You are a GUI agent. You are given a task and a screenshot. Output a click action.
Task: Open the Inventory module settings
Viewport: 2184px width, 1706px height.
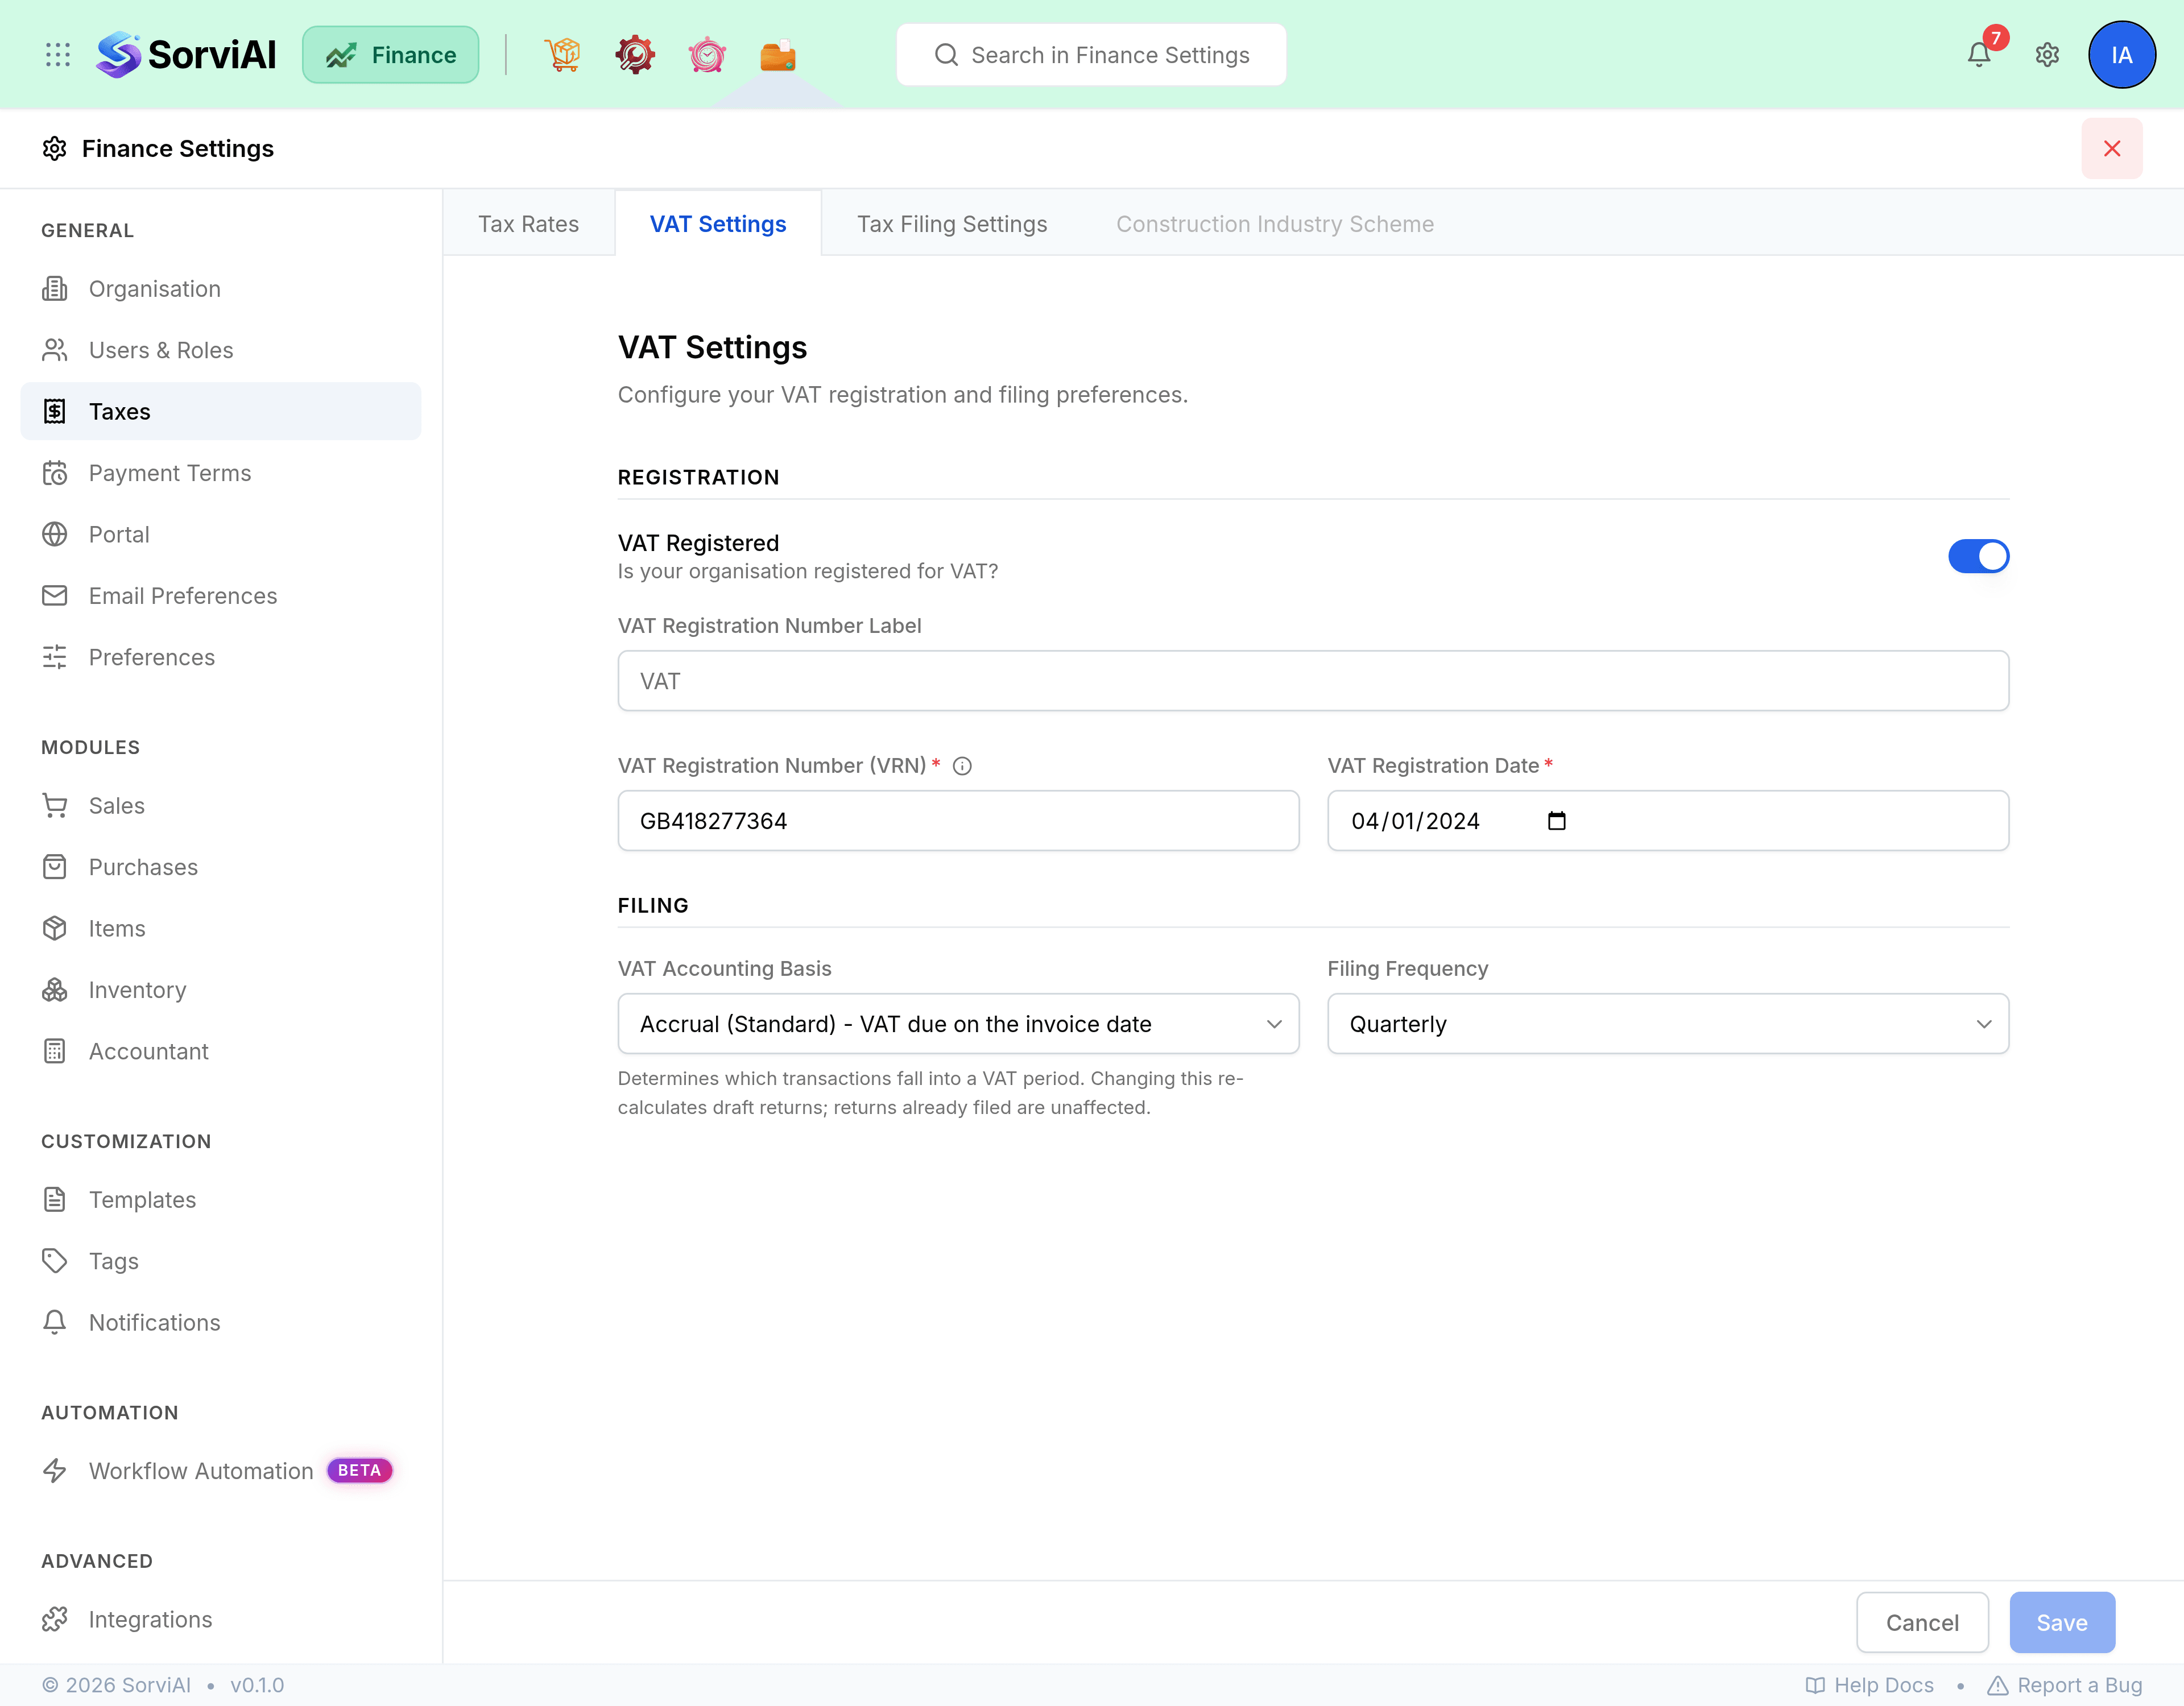coord(221,990)
